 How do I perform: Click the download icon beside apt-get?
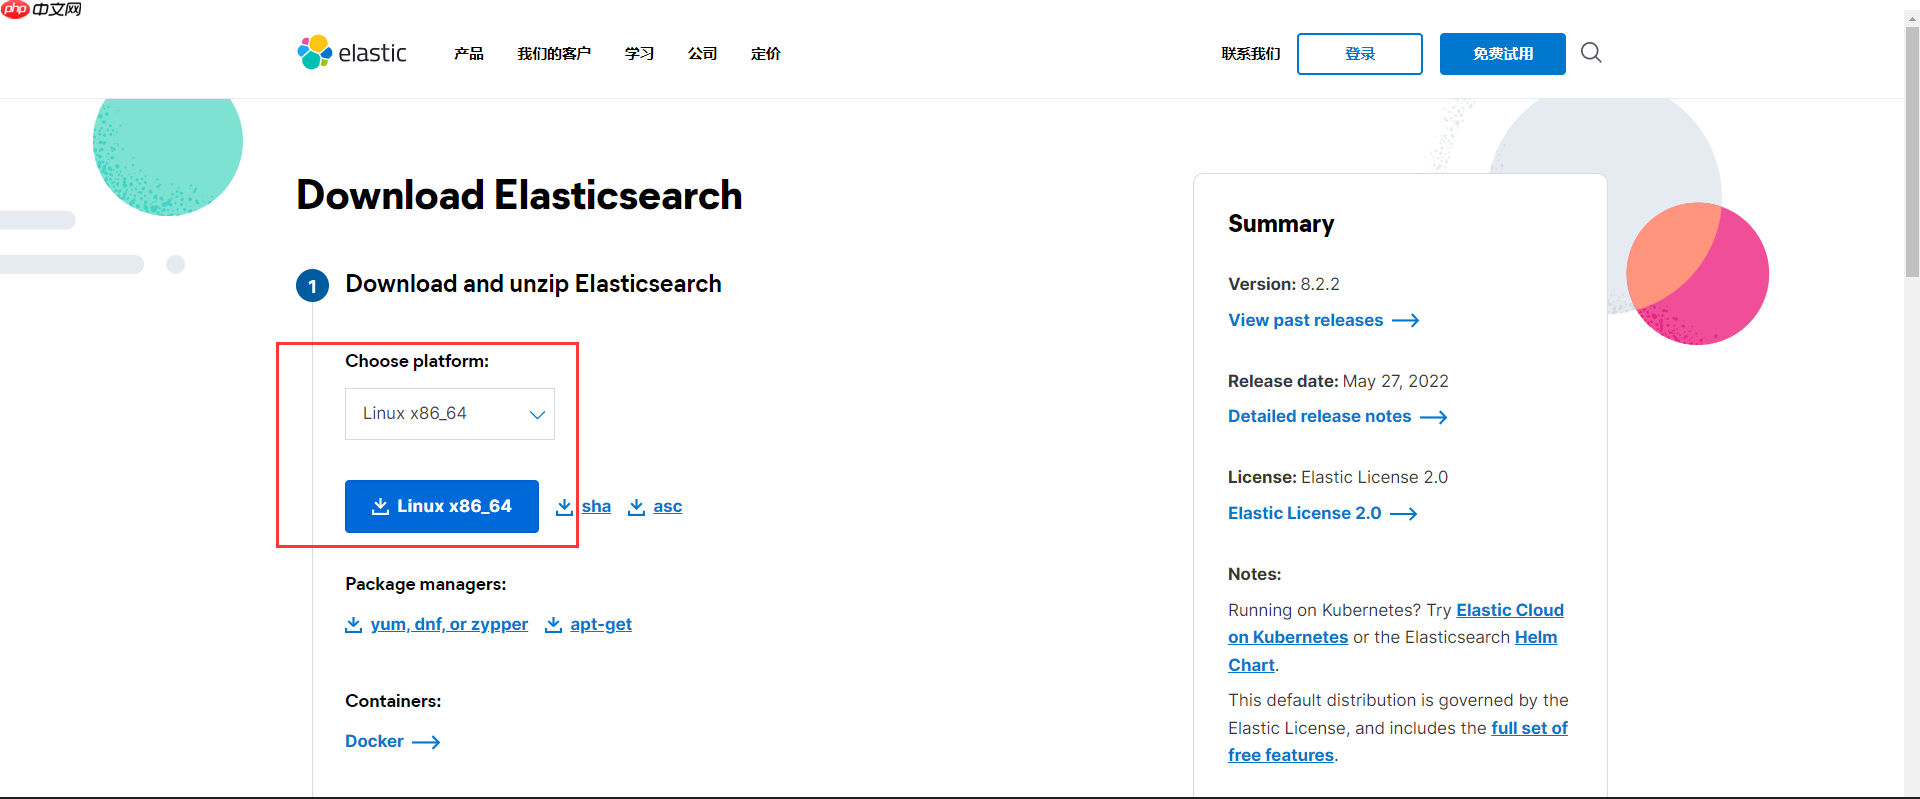point(553,625)
